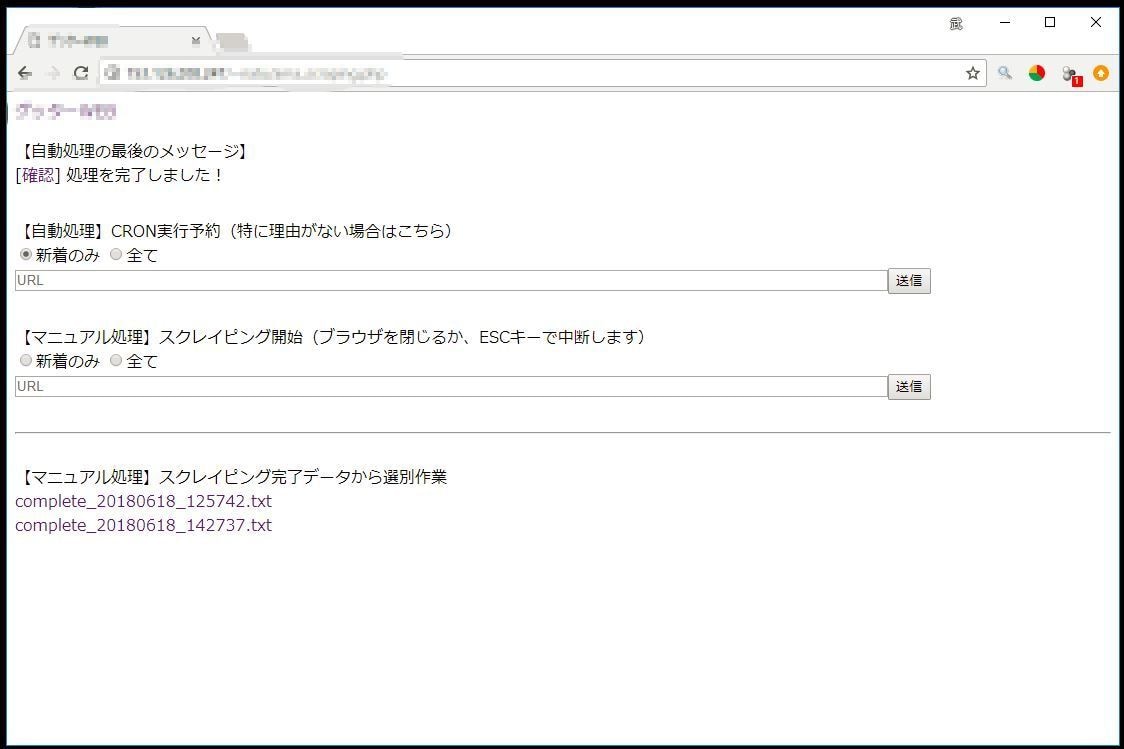Click the 処理を完了しました！ message text
This screenshot has height=749, width=1124.
tap(145, 175)
